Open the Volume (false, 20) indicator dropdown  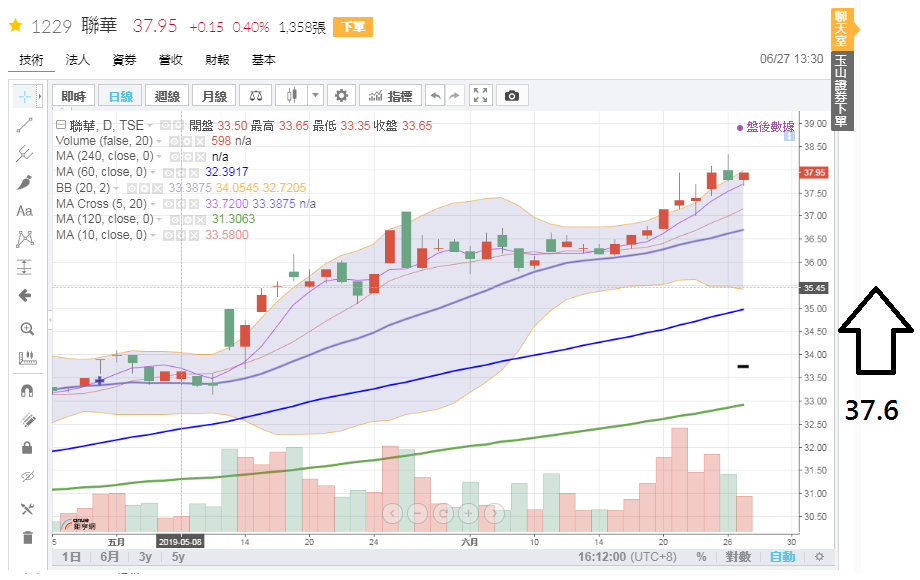click(x=159, y=141)
